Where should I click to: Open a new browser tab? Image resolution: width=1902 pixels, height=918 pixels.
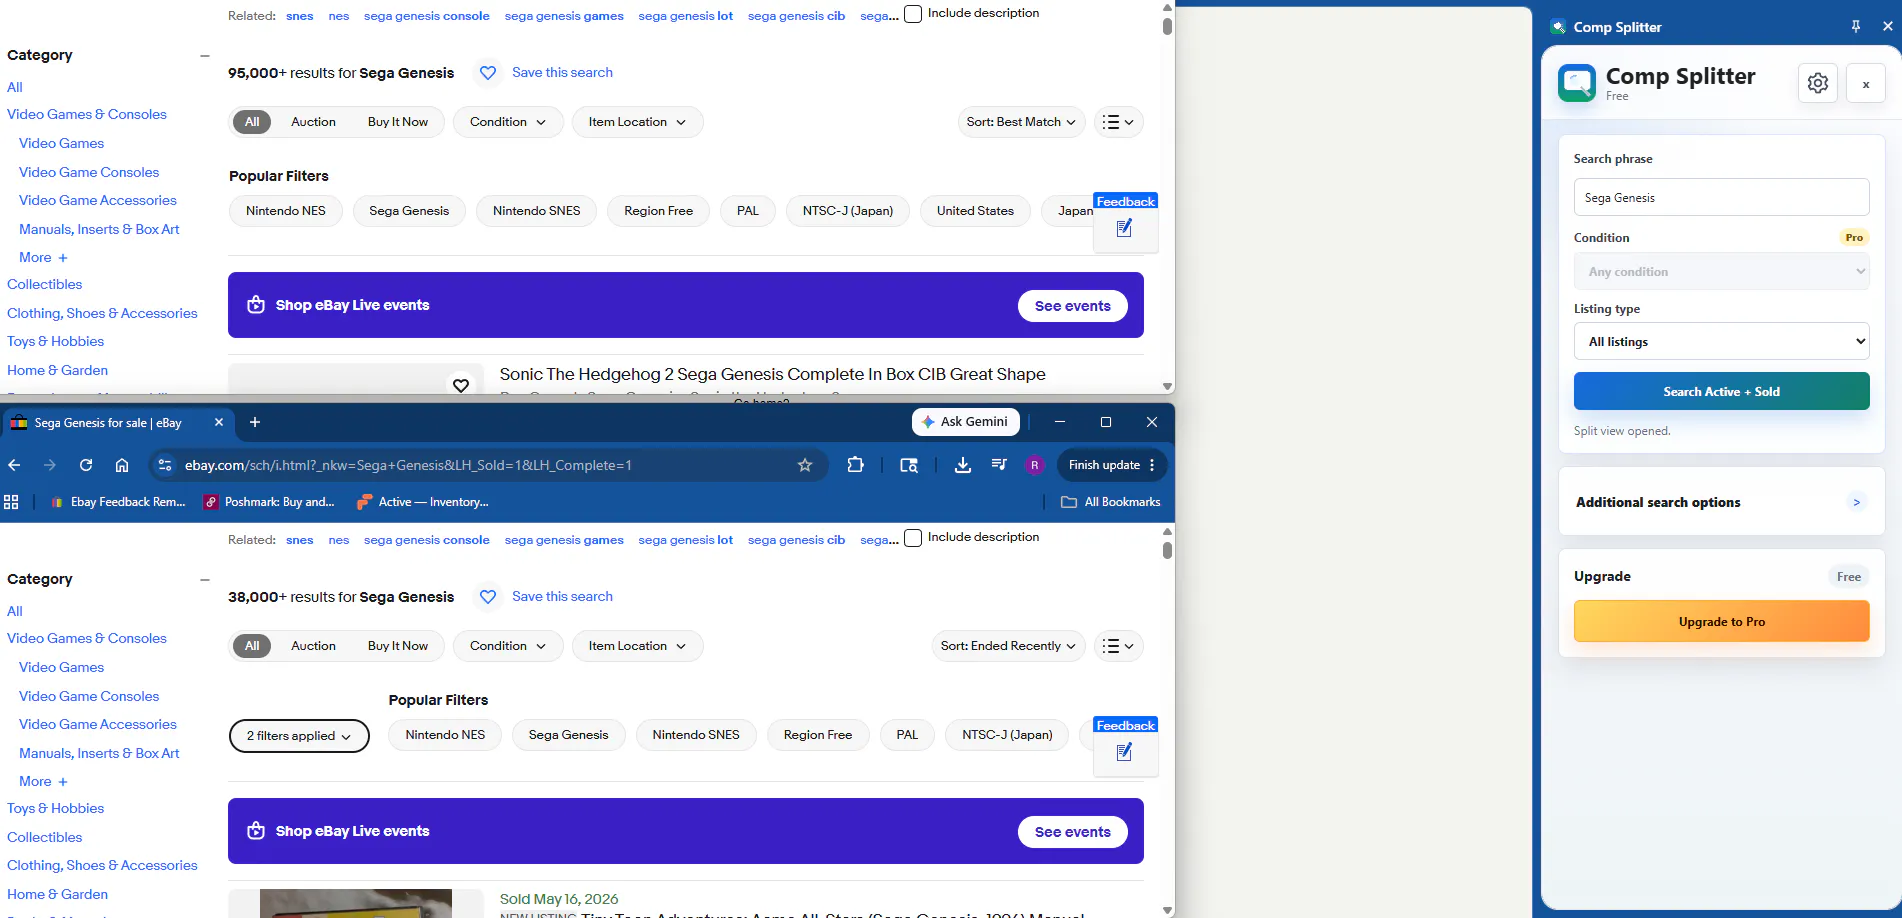coord(255,422)
